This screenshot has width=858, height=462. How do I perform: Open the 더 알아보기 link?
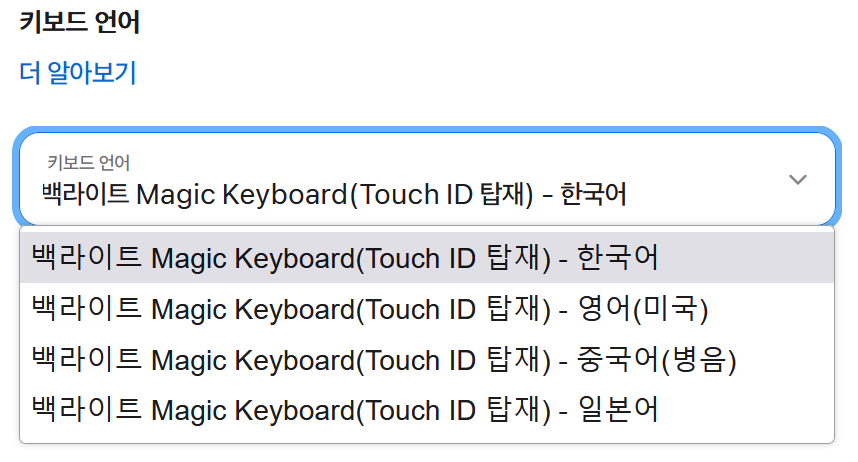click(78, 73)
